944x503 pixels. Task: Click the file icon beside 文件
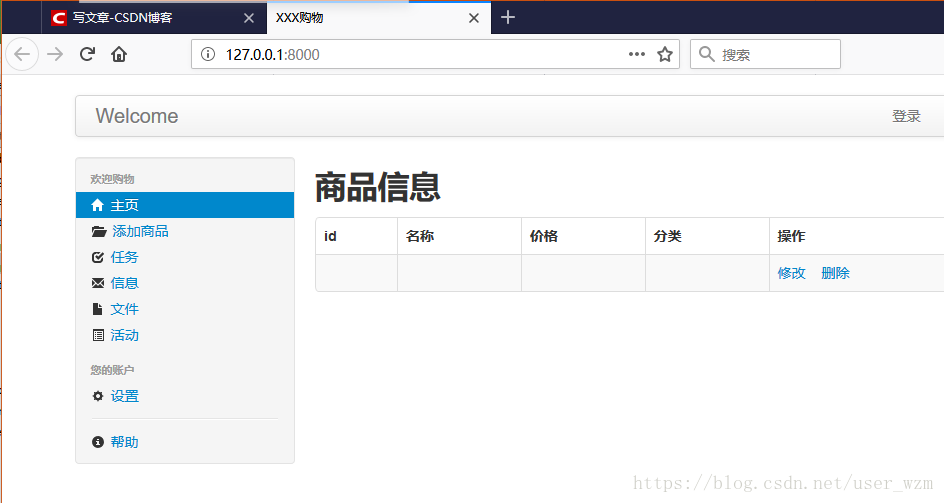[97, 309]
